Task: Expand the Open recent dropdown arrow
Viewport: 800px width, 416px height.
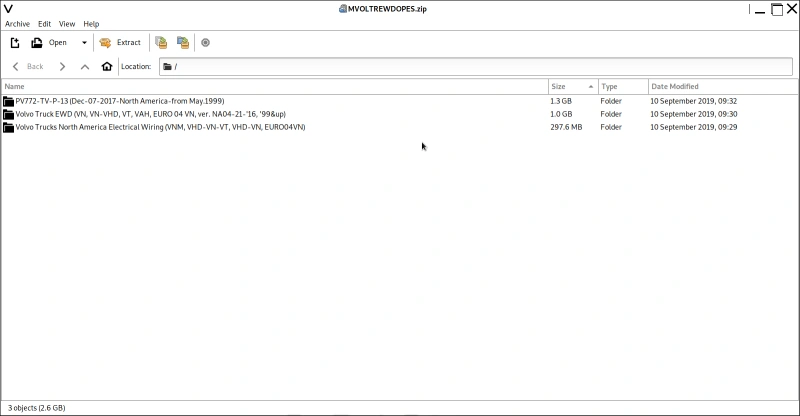Action: [84, 43]
